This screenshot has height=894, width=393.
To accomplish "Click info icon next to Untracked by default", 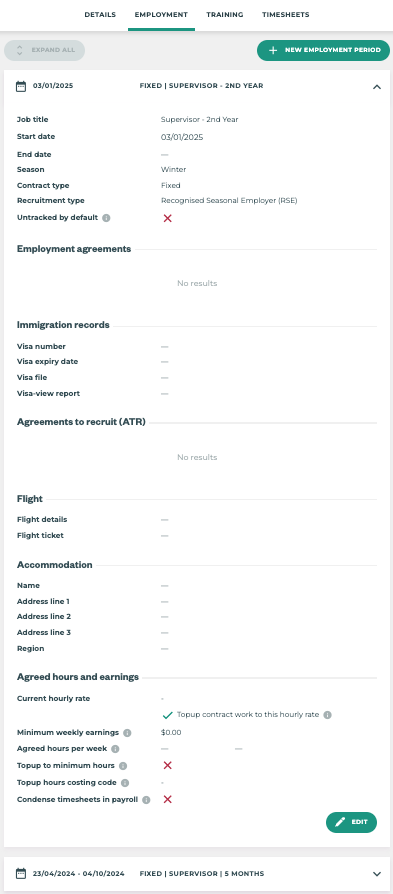I will (x=106, y=218).
